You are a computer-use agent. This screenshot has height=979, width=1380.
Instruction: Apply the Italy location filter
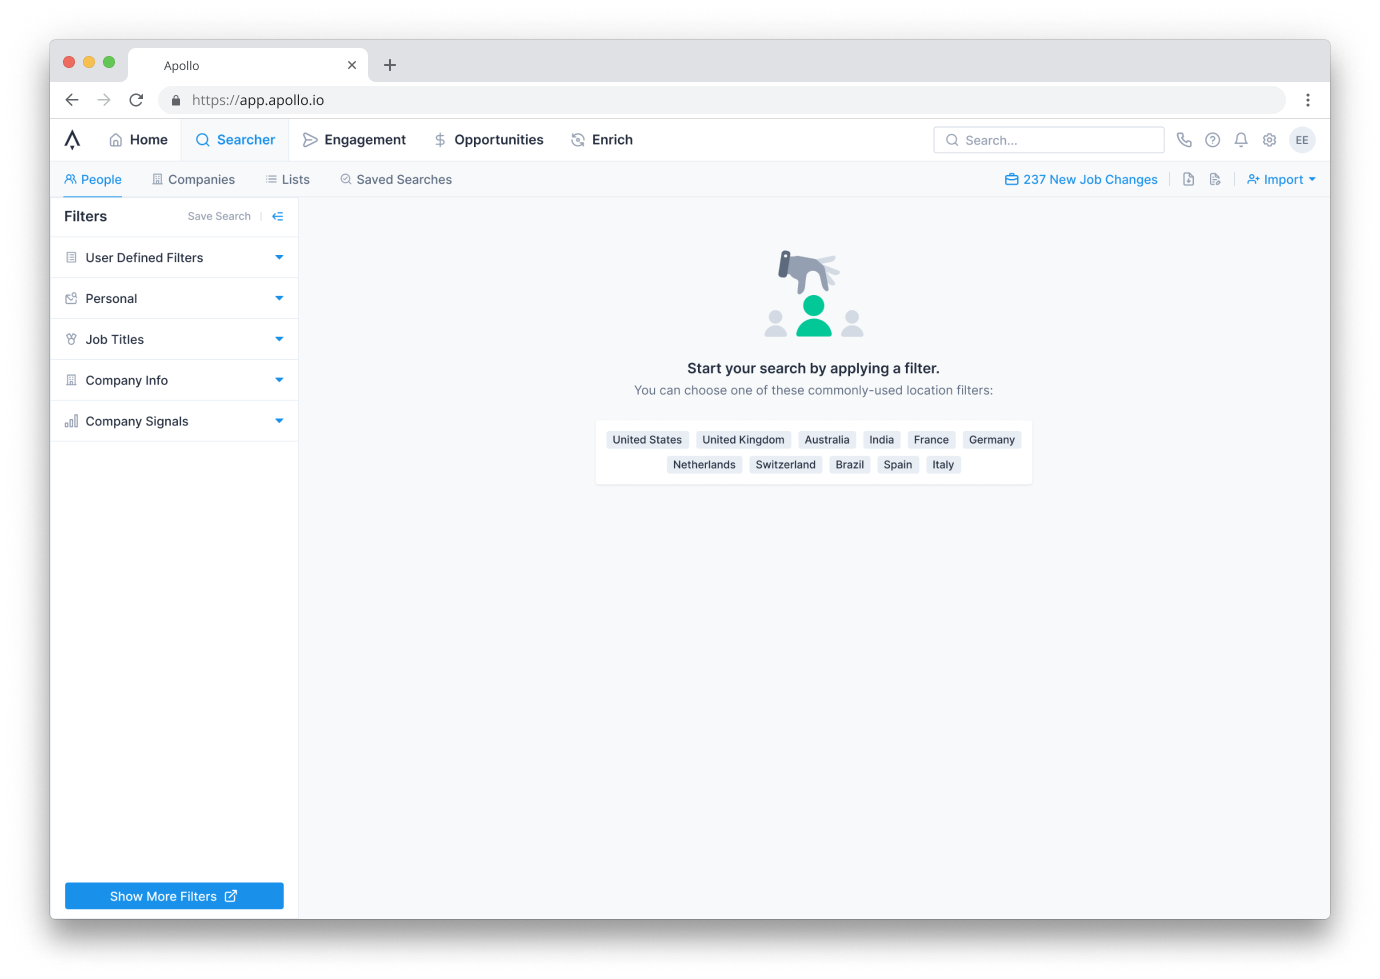943,465
